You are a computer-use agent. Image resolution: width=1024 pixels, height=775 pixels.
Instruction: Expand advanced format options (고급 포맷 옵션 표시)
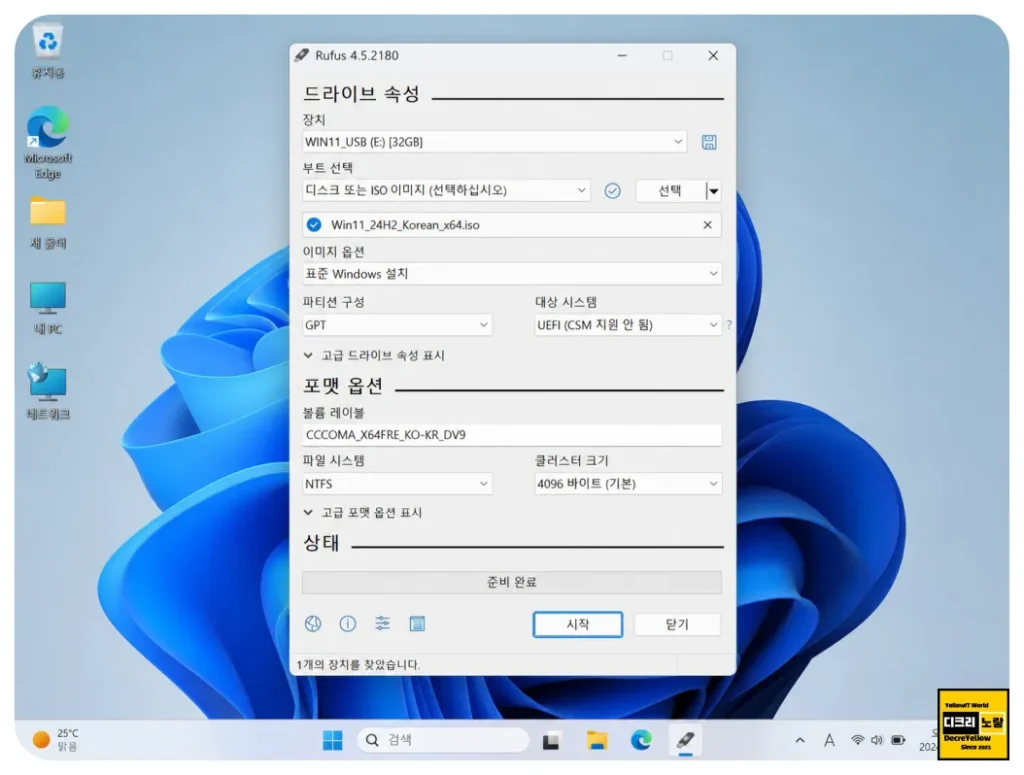[363, 513]
